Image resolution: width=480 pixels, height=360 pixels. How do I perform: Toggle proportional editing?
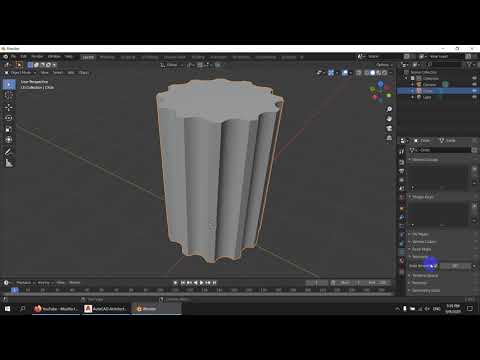click(217, 65)
